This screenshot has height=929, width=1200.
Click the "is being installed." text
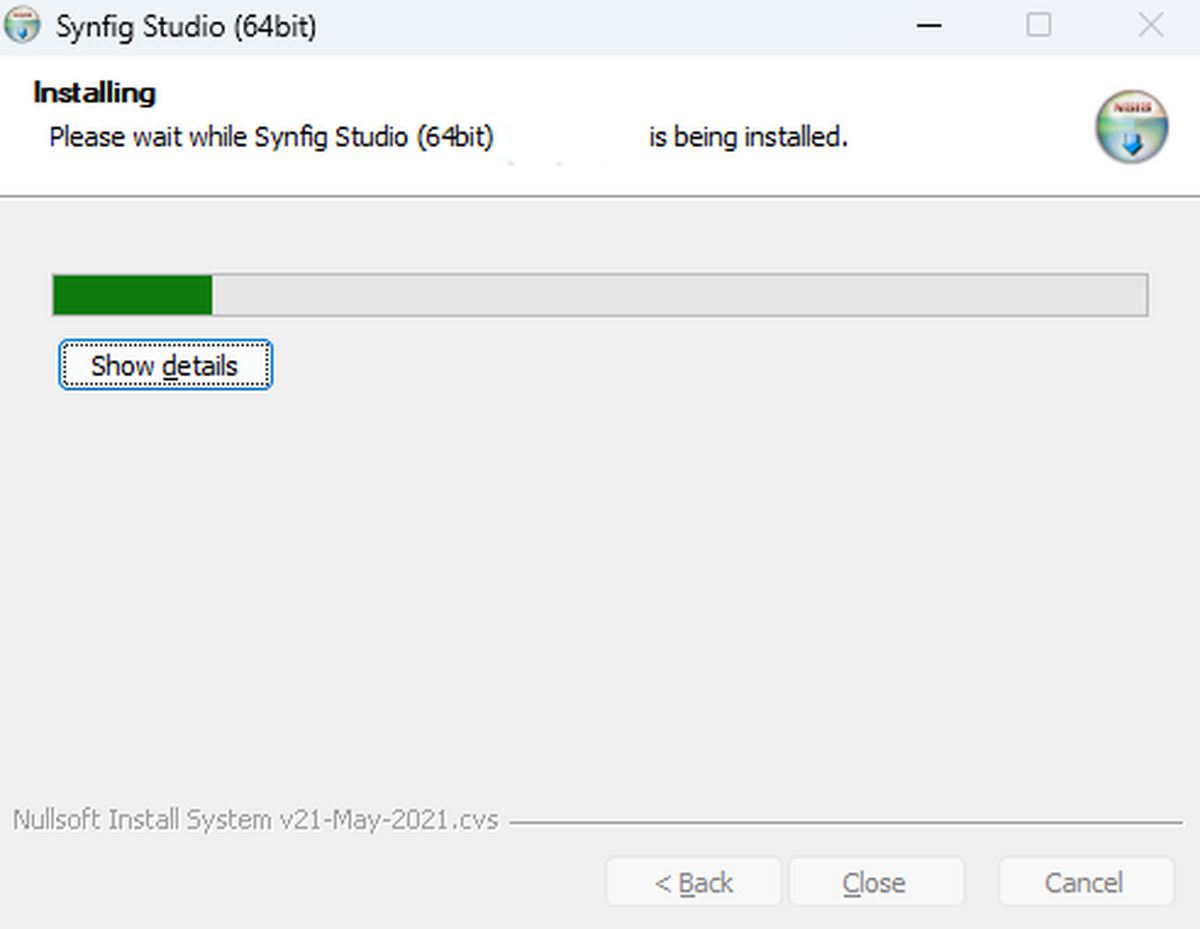748,137
